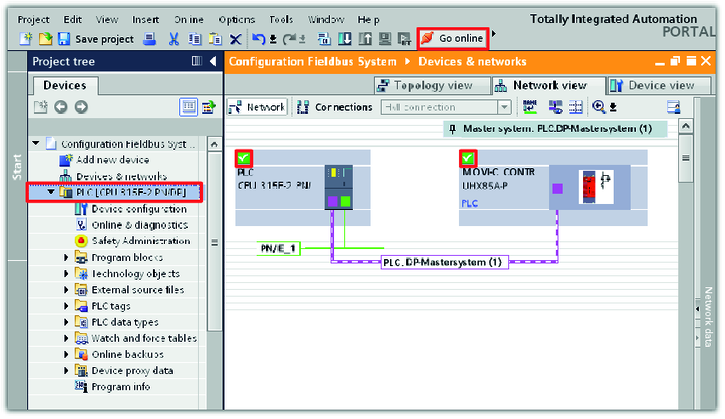725x419 pixels.
Task: Open Online & diagnostics item
Action: coord(140,225)
